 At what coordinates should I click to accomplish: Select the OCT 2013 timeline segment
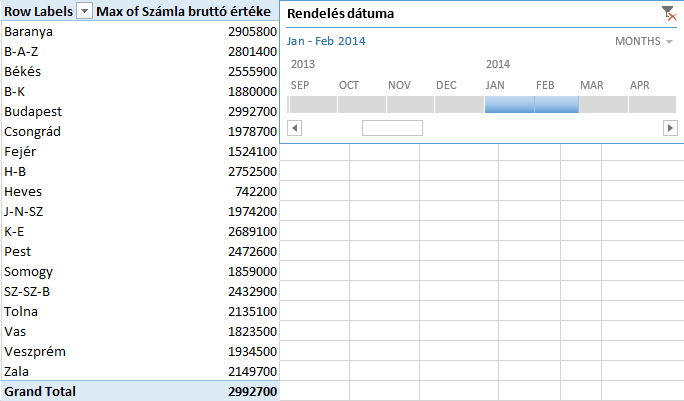click(362, 105)
